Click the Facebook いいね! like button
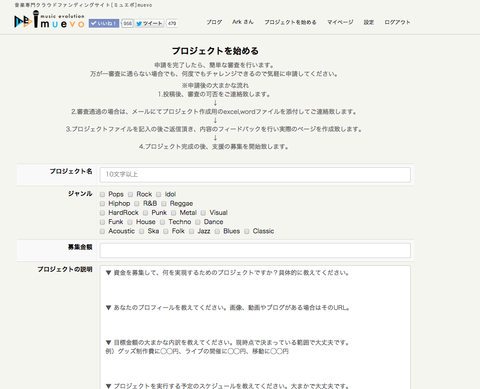480x389 pixels. click(x=104, y=23)
